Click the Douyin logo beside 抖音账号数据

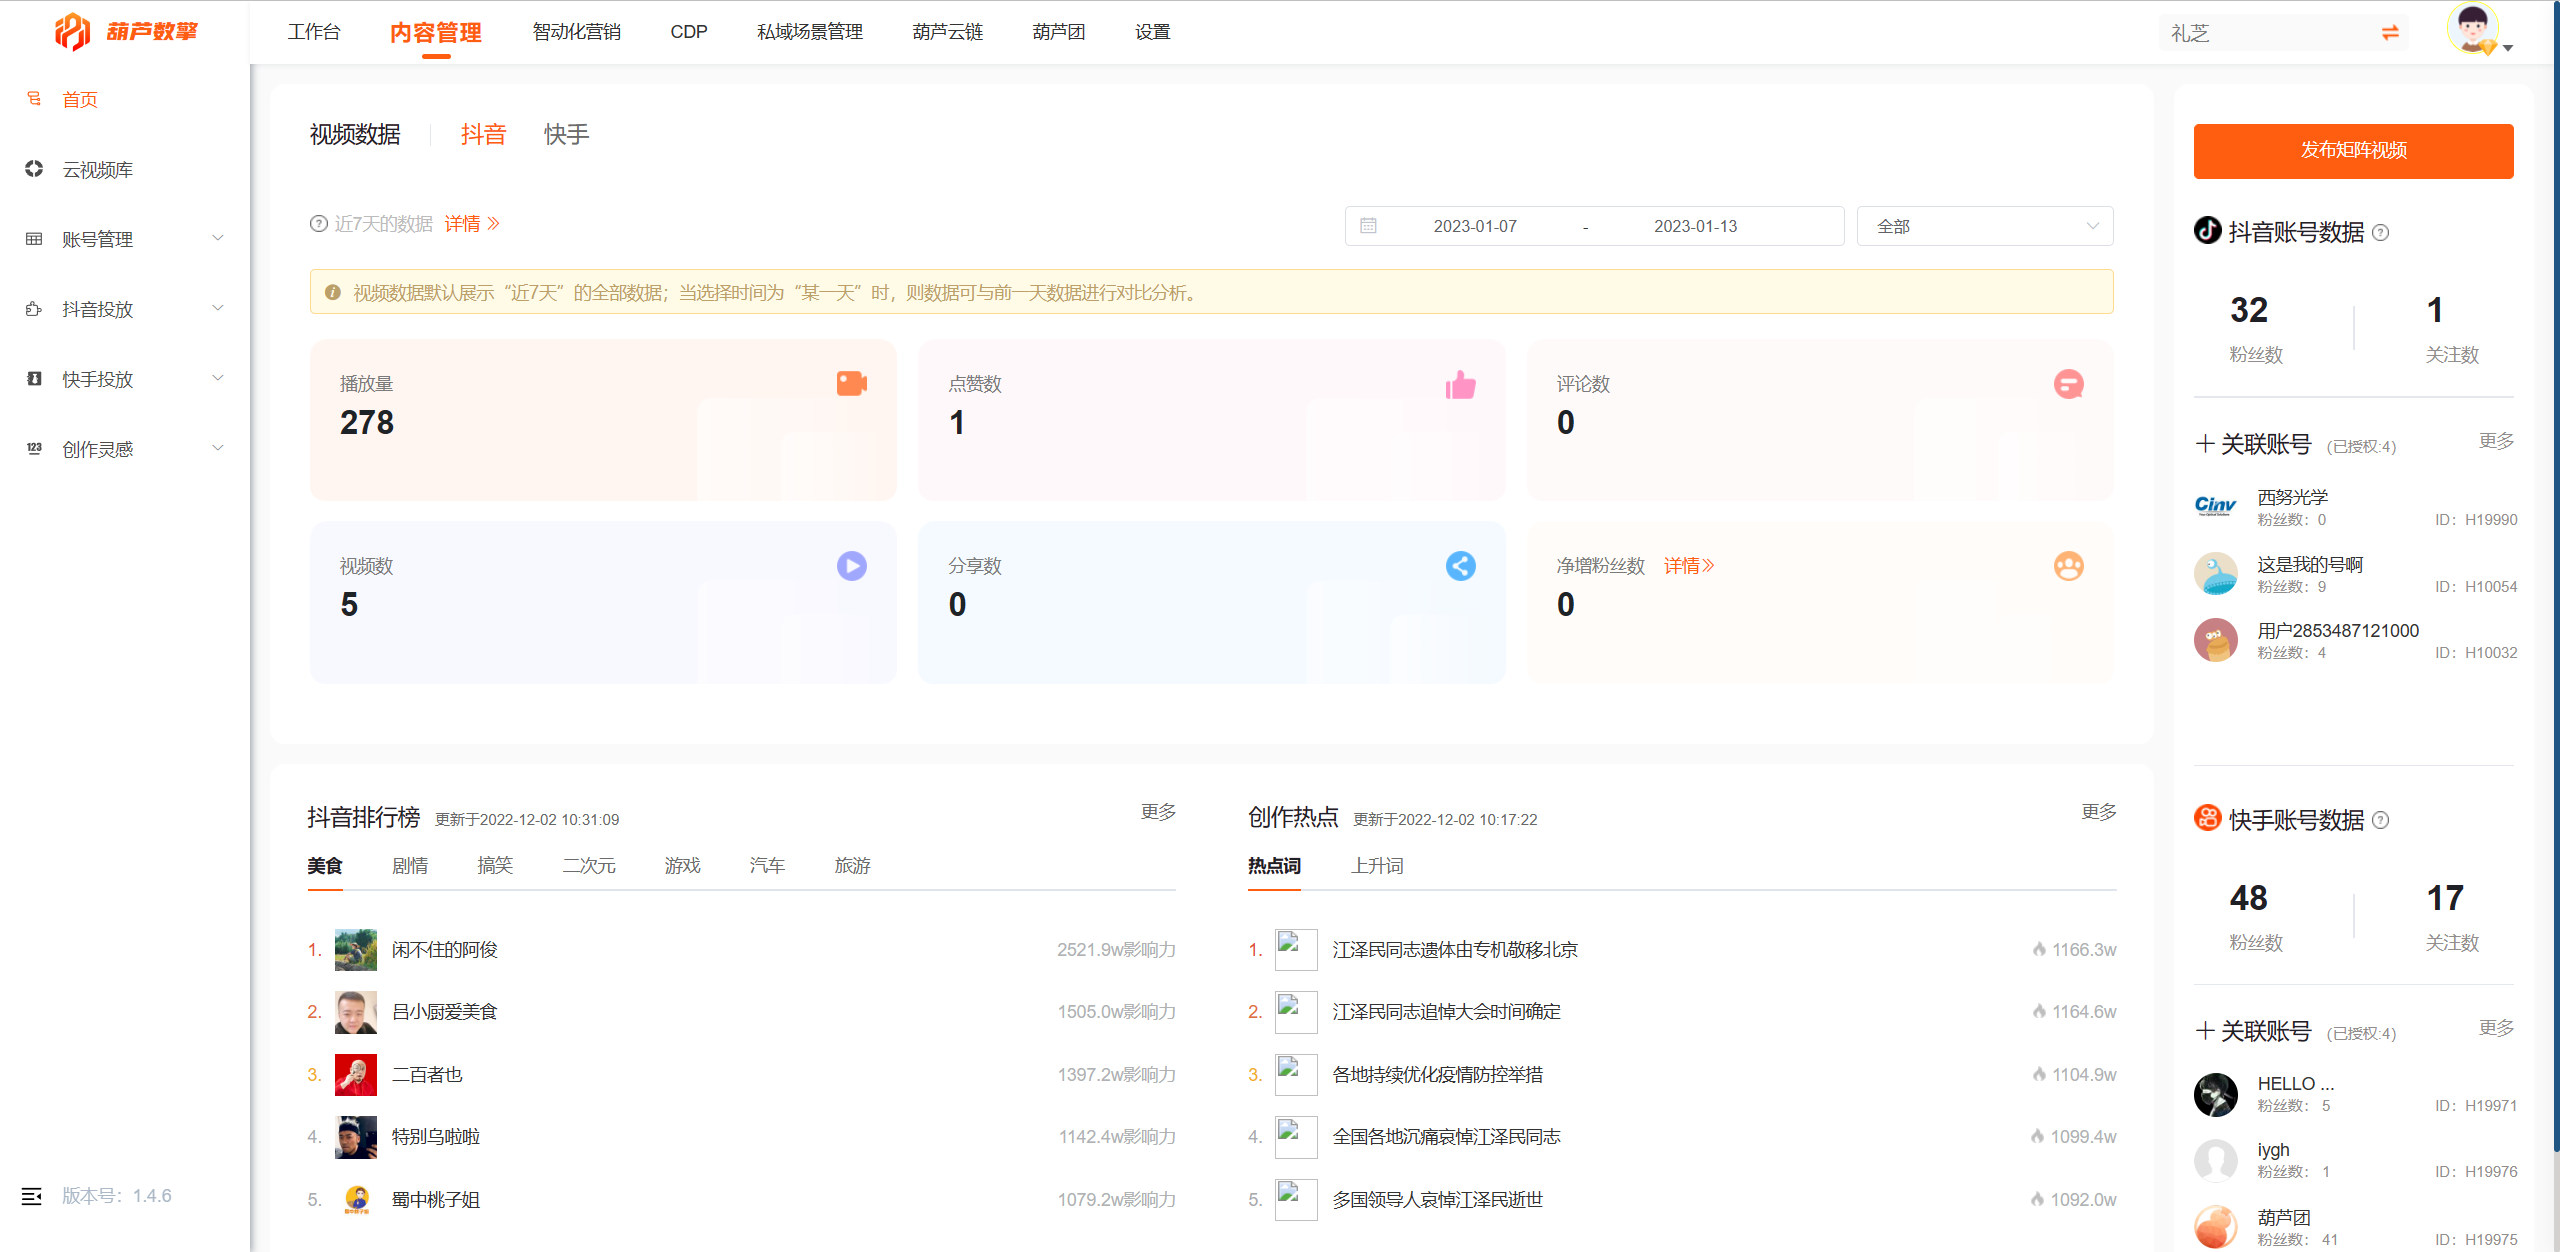tap(2207, 231)
